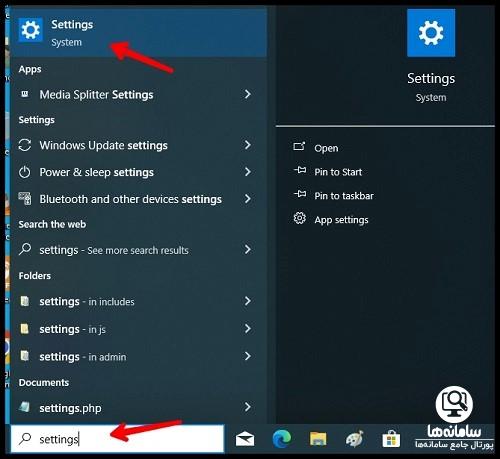The width and height of the screenshot is (500, 459).
Task: Click the large Settings gear tile
Action: coord(431,33)
